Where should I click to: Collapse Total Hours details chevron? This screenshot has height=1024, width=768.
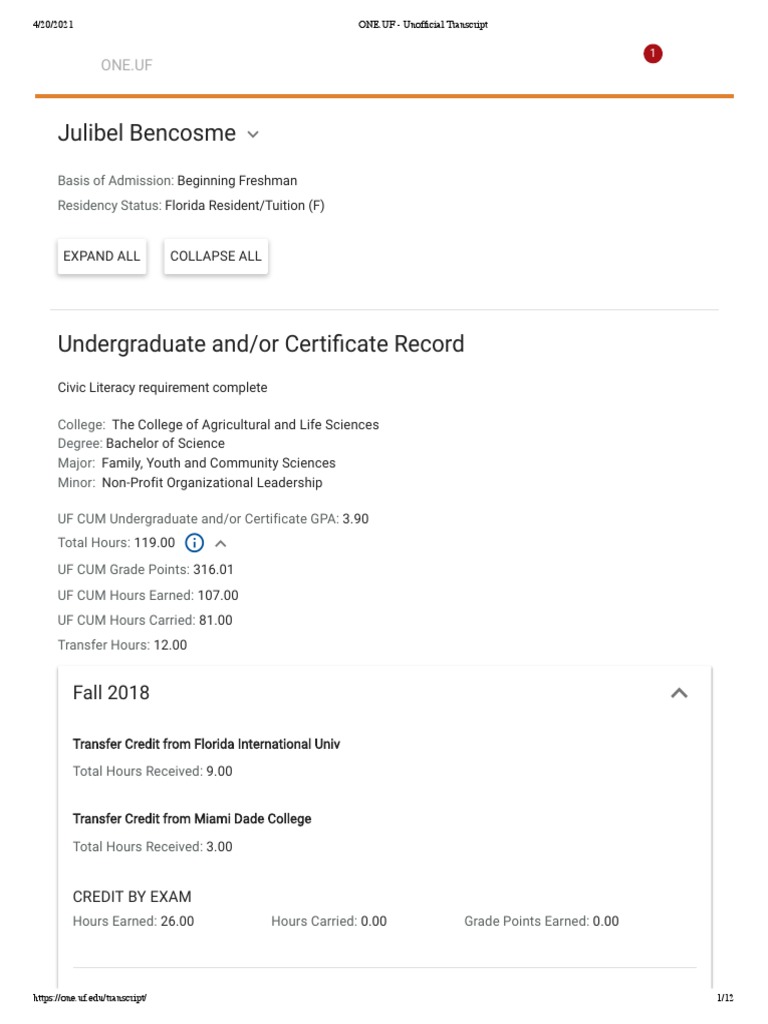tap(221, 544)
